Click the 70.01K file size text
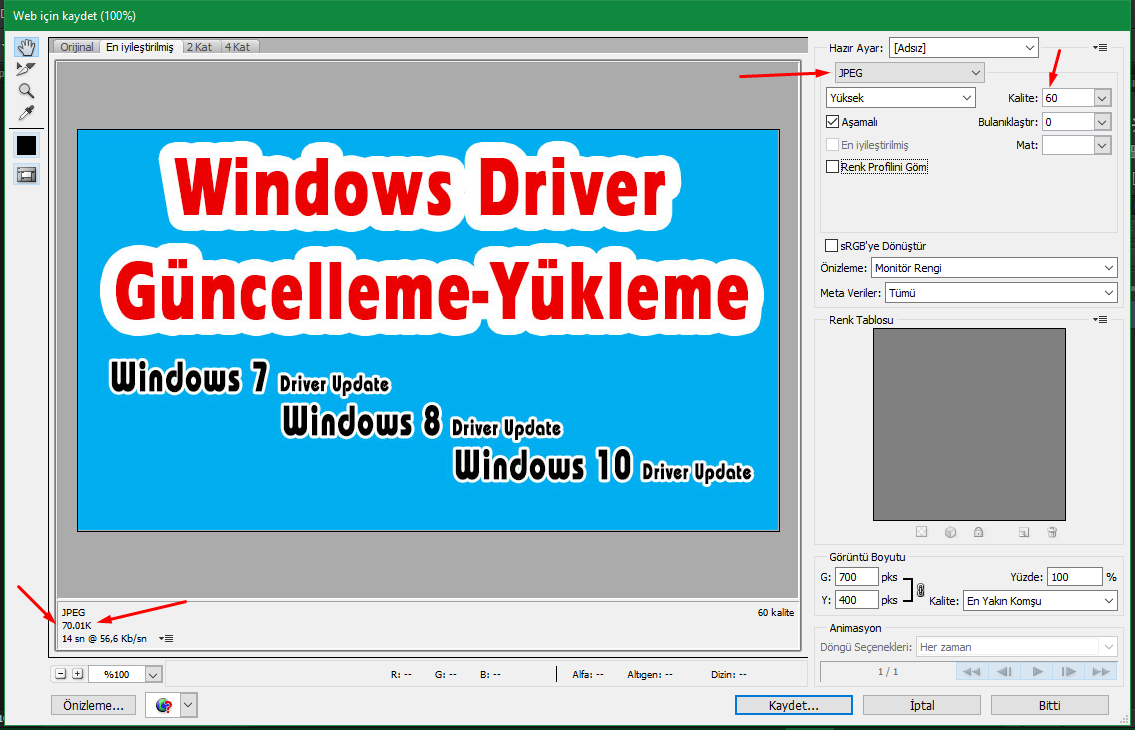 point(77,625)
